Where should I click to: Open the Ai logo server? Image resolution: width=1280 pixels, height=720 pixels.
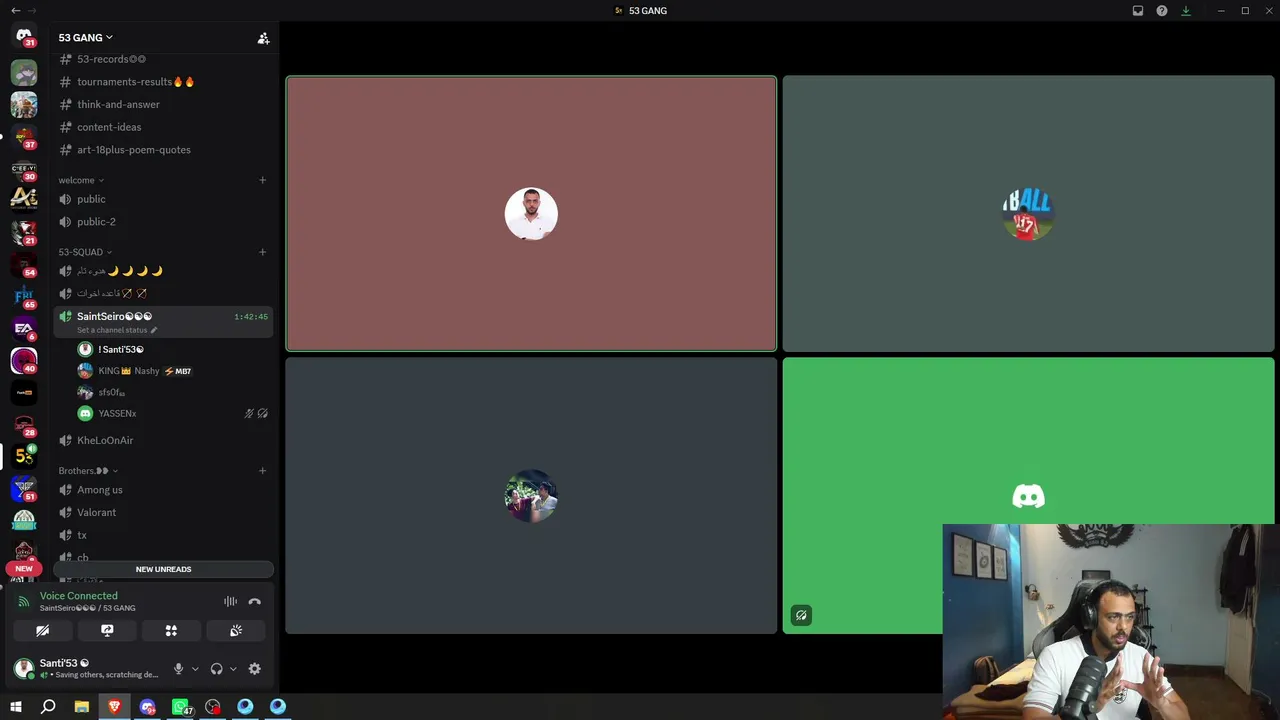(24, 199)
